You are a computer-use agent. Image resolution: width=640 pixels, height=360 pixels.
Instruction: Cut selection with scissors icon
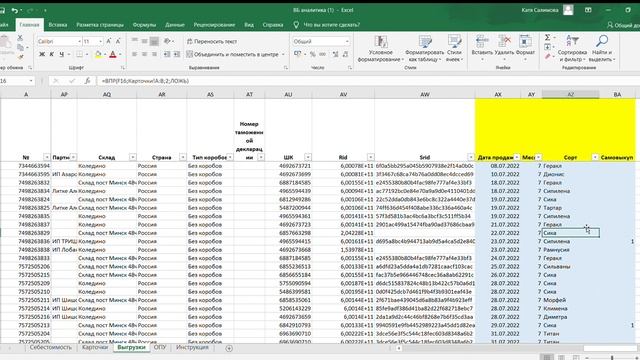pyautogui.click(x=20, y=38)
